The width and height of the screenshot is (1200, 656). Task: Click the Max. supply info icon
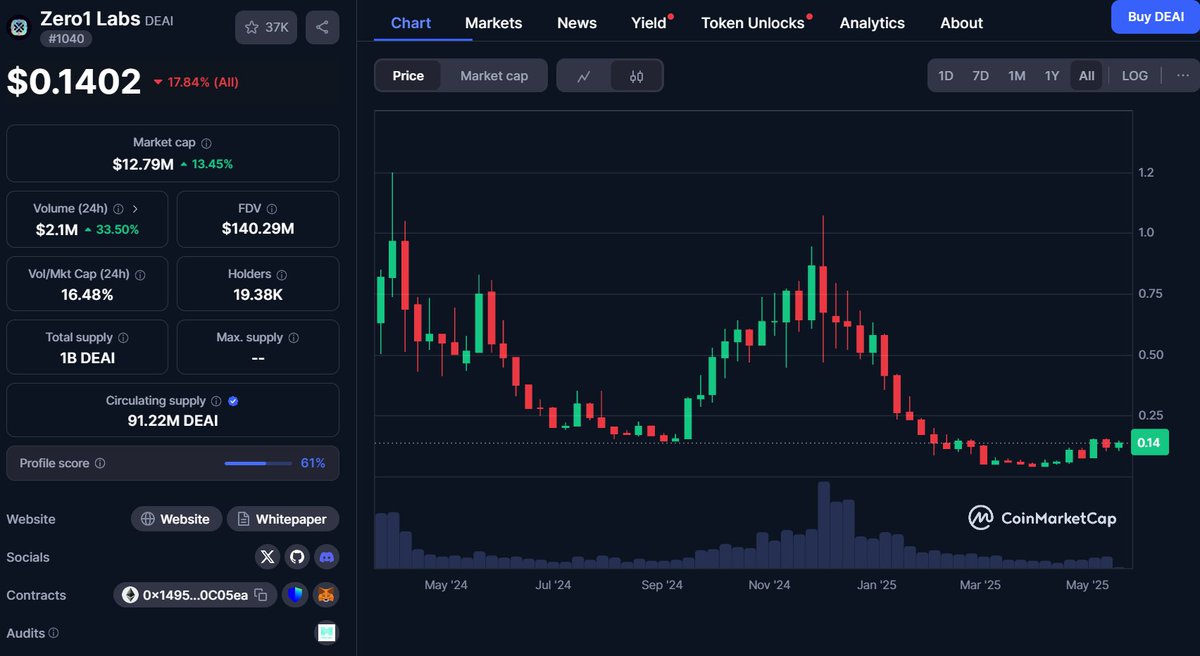coord(293,338)
